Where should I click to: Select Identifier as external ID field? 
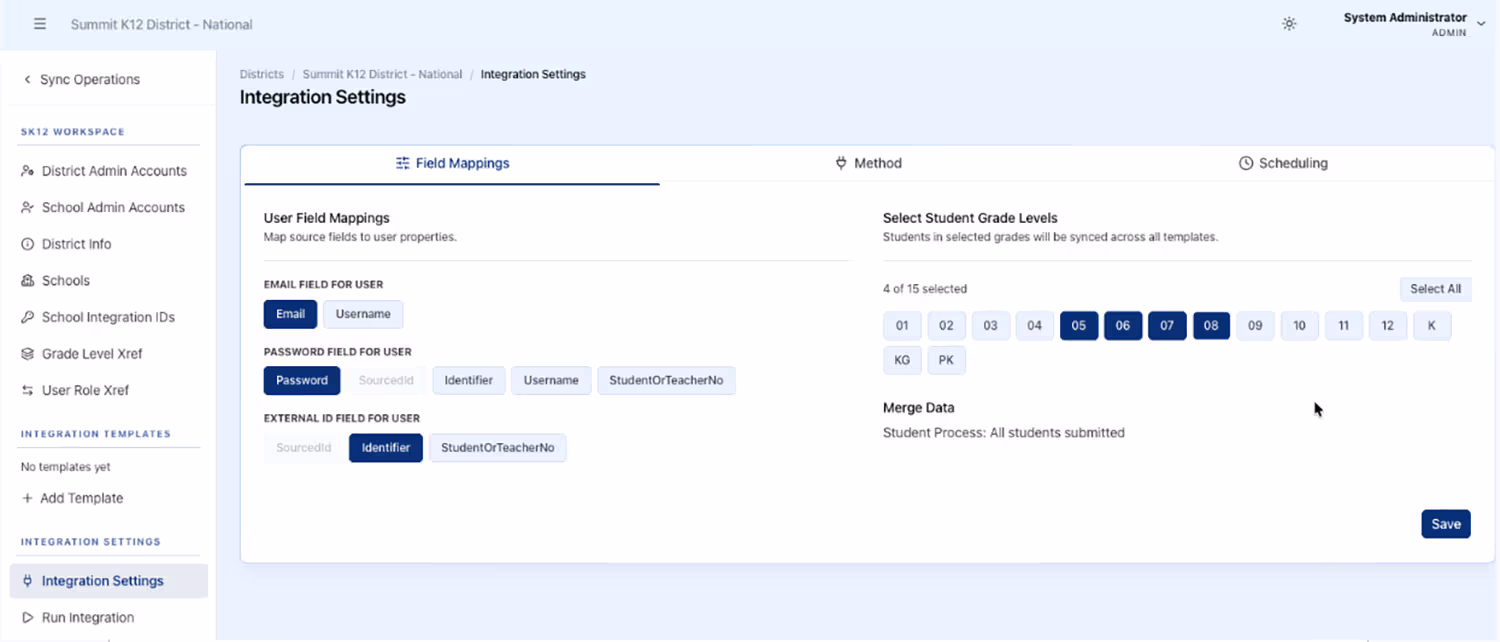click(x=386, y=448)
